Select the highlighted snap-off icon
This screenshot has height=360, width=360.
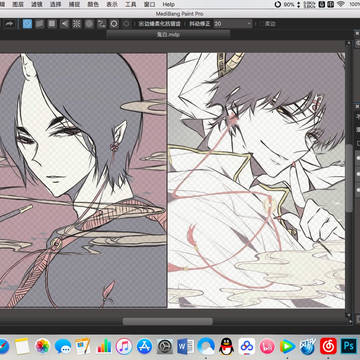[27, 24]
